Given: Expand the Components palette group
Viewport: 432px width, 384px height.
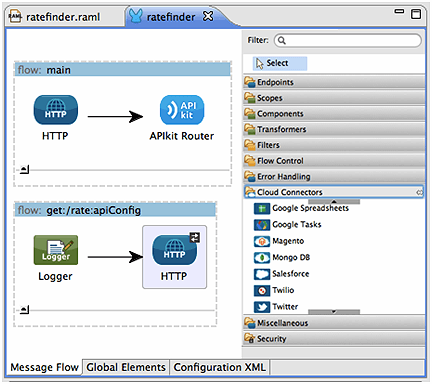Looking at the screenshot, I should tap(334, 113).
